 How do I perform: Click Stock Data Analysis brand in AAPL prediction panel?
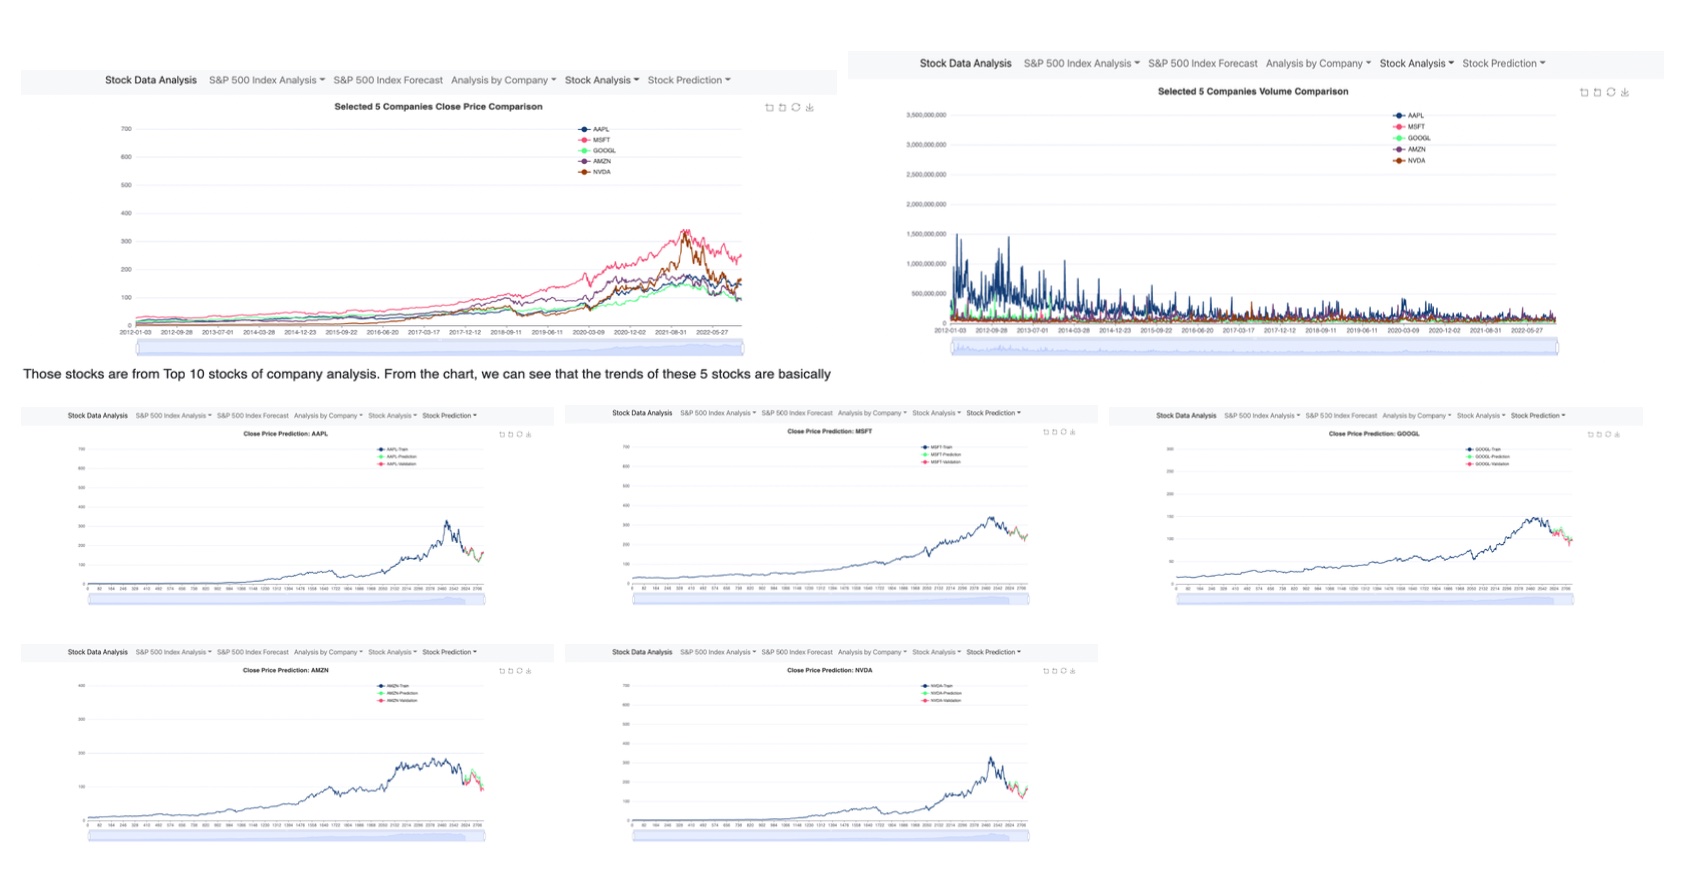(x=98, y=415)
